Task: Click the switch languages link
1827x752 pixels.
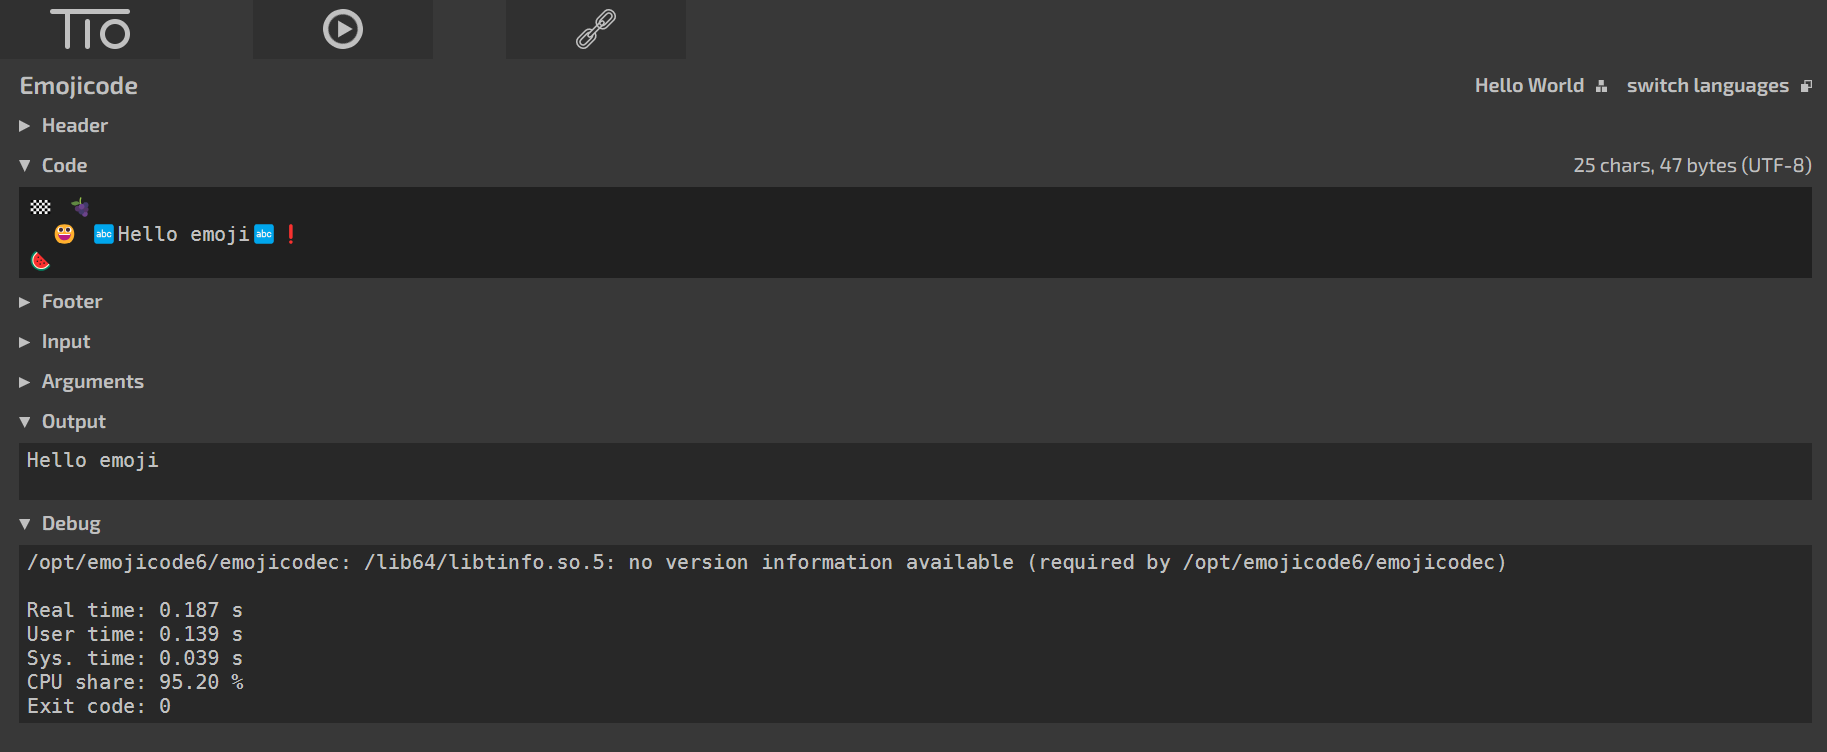Action: click(x=1707, y=86)
